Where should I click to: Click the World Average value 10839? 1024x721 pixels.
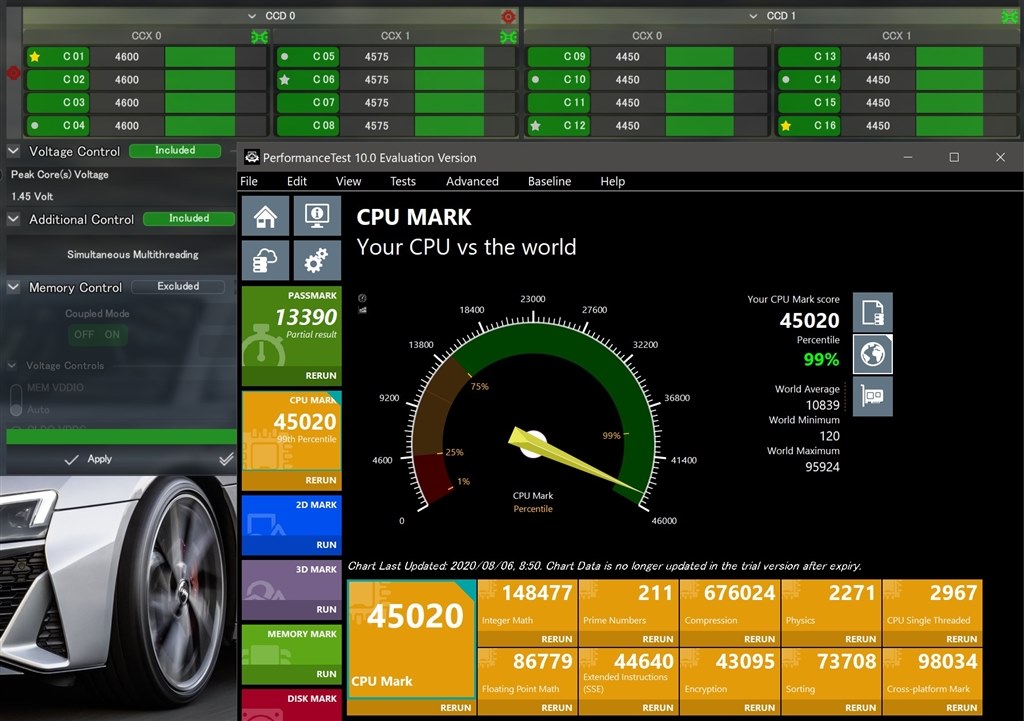[823, 405]
